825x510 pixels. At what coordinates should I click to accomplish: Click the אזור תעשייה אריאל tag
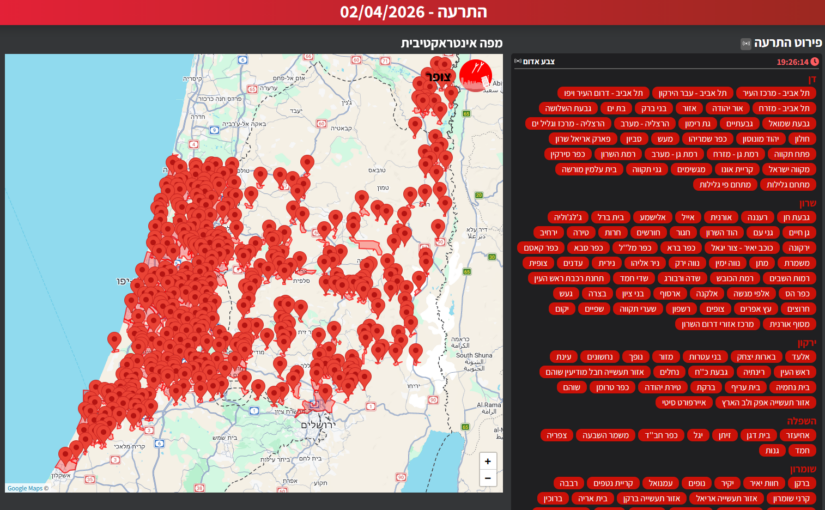726,498
